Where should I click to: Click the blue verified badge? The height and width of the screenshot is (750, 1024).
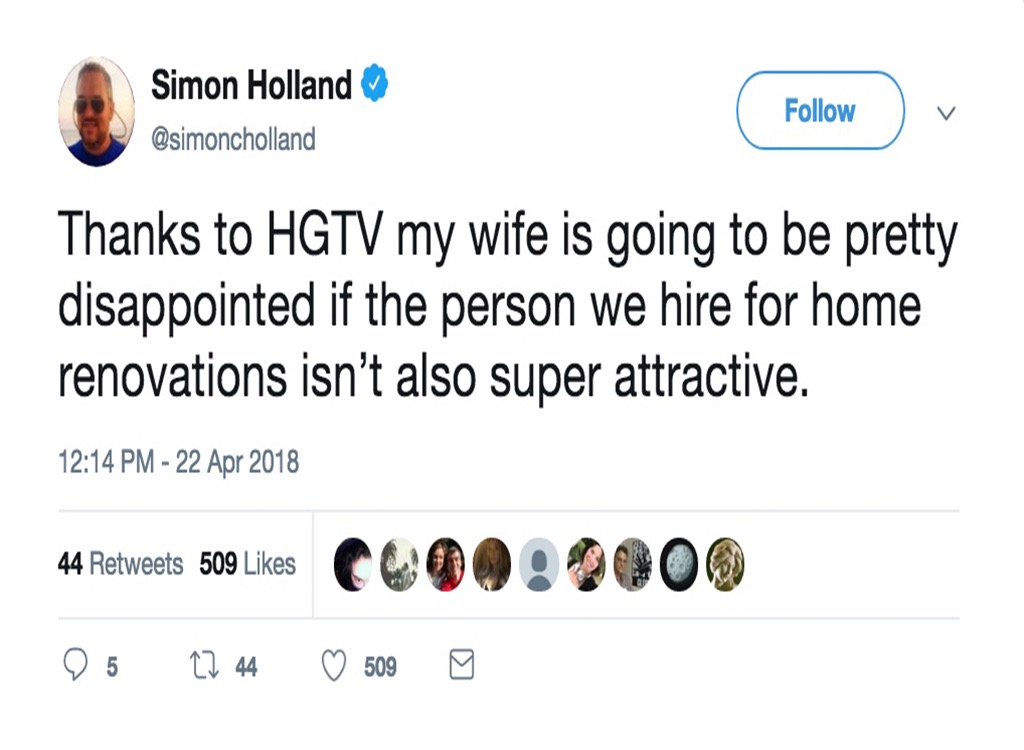coord(375,86)
